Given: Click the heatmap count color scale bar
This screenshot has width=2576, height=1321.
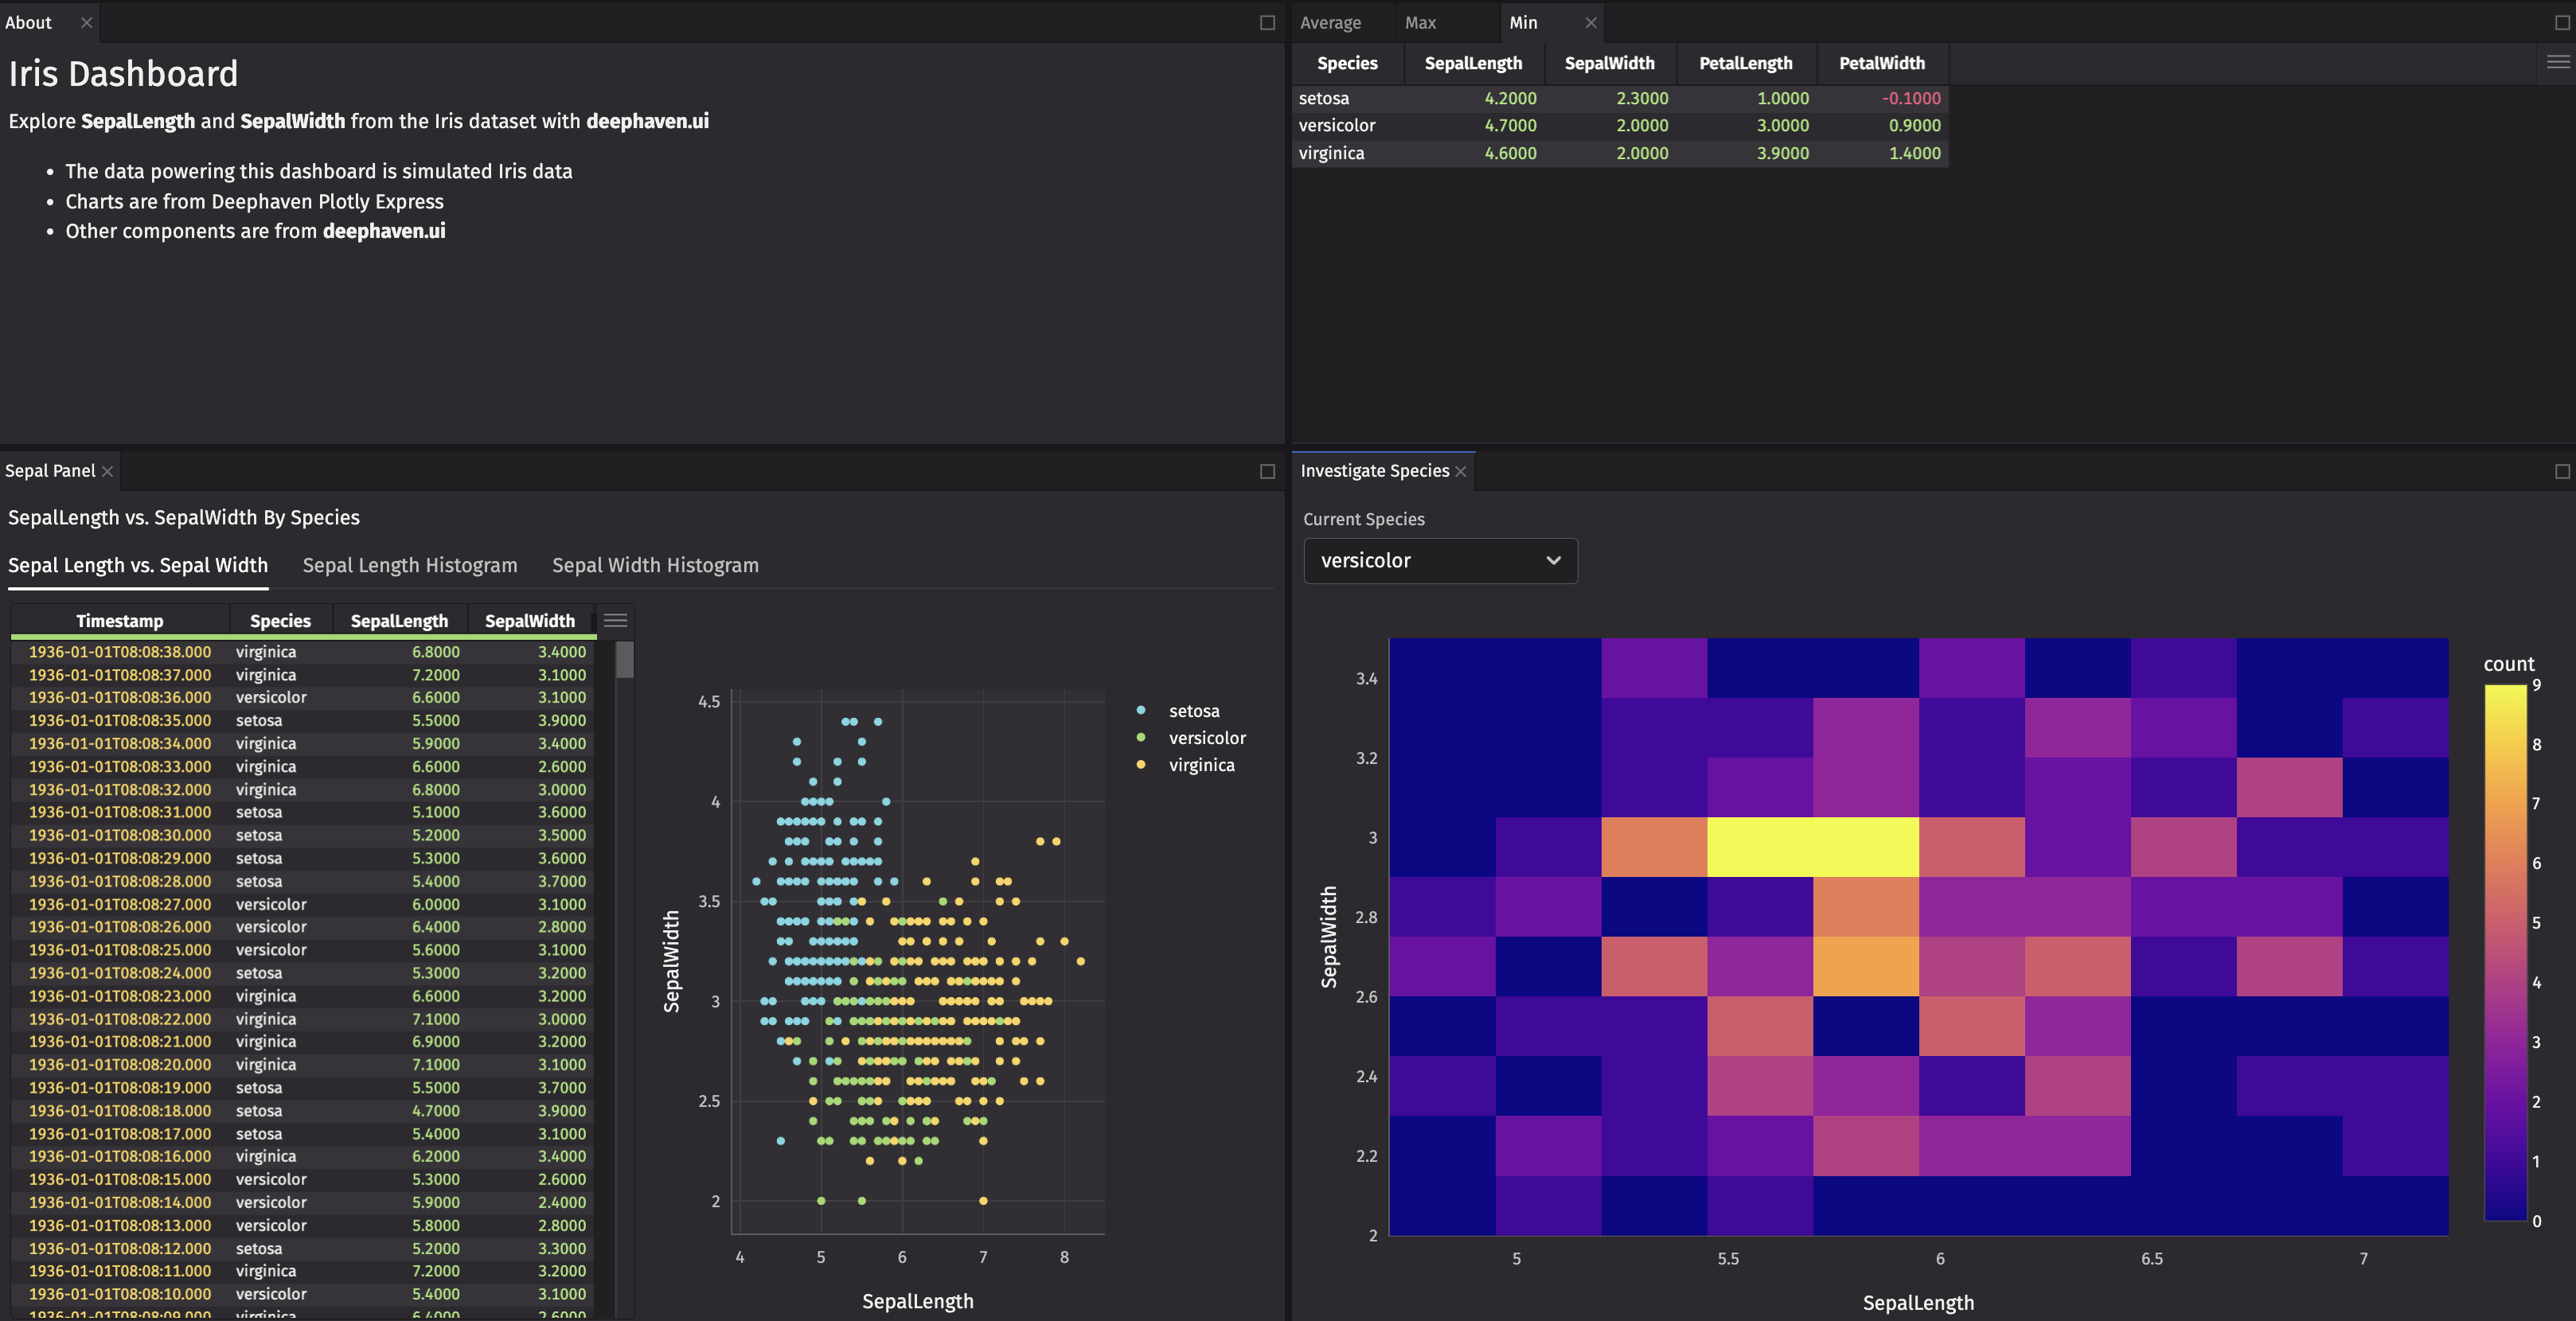Looking at the screenshot, I should (x=2505, y=950).
